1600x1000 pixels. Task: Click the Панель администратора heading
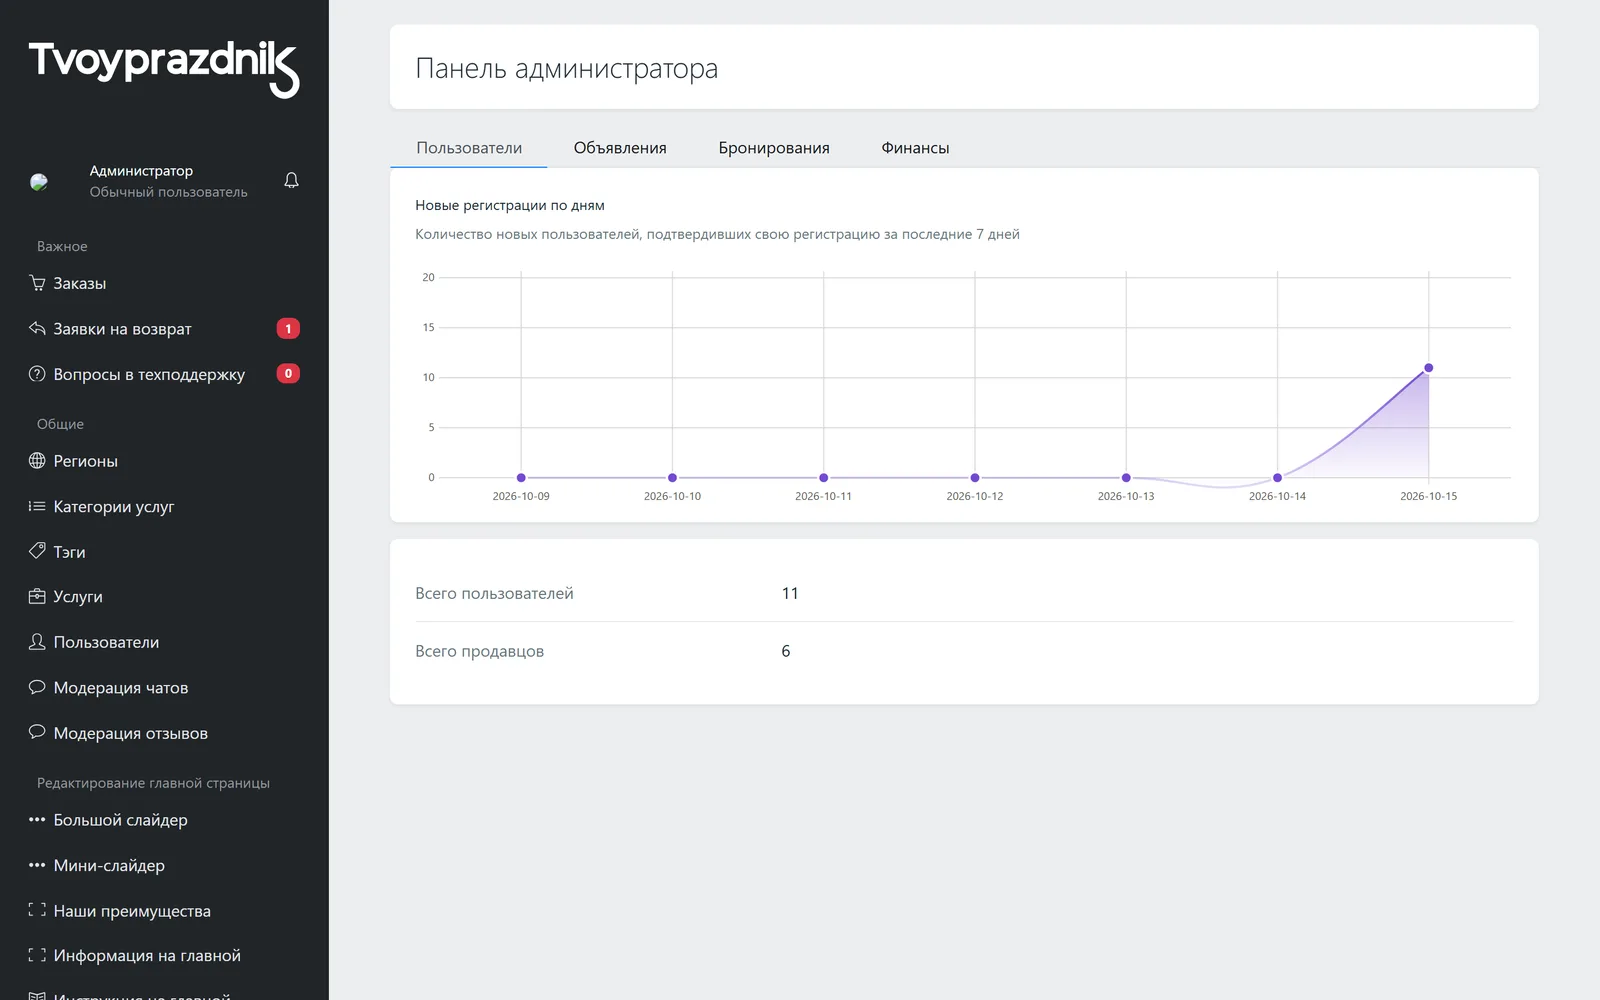click(566, 68)
